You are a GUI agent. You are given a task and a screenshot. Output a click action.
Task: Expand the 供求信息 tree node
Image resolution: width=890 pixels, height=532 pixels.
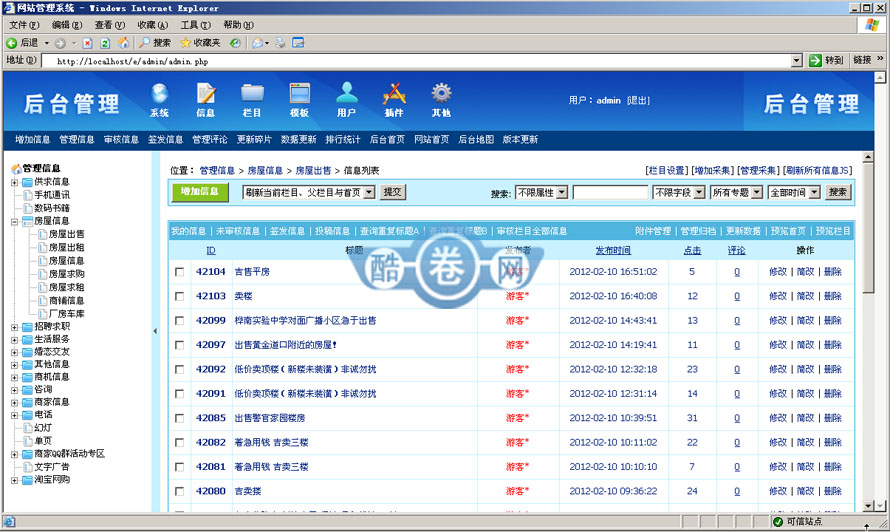[14, 182]
